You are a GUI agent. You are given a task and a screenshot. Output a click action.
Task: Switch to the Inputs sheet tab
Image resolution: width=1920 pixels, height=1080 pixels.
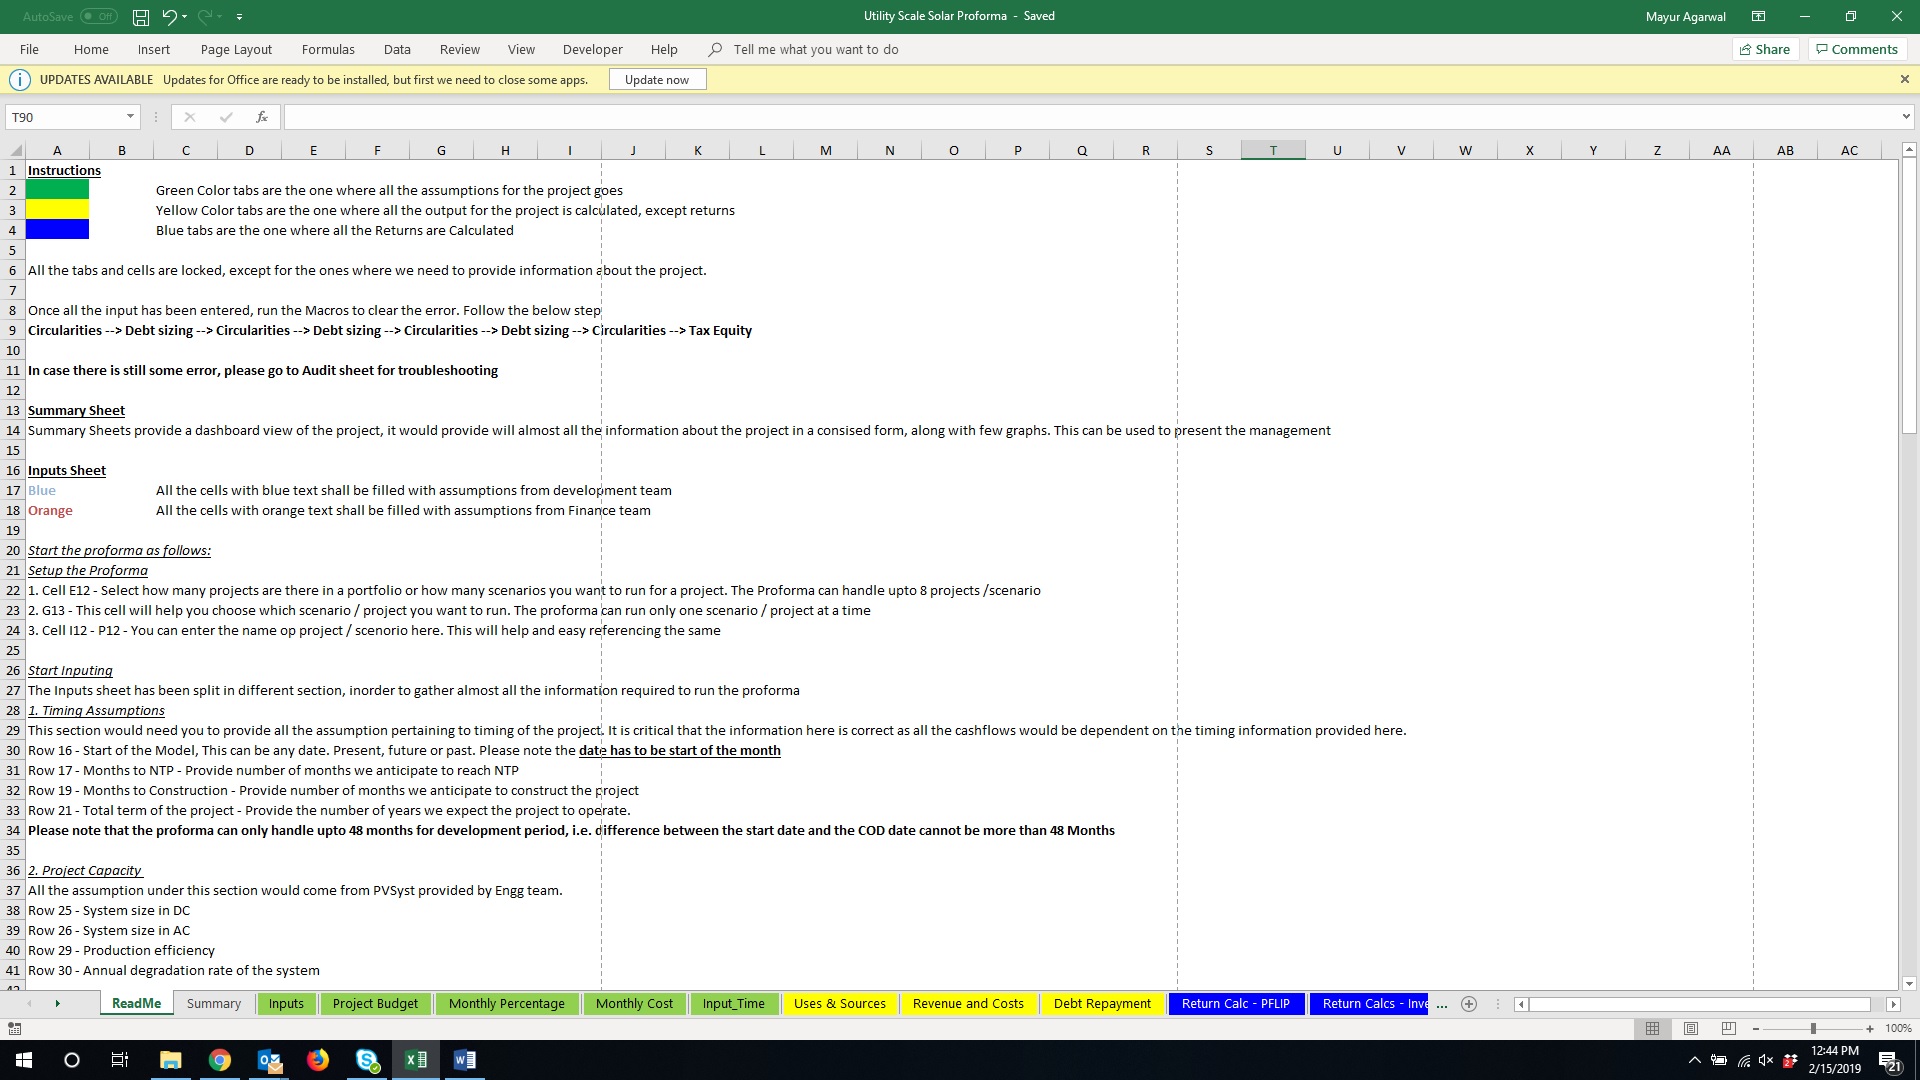pyautogui.click(x=286, y=1003)
